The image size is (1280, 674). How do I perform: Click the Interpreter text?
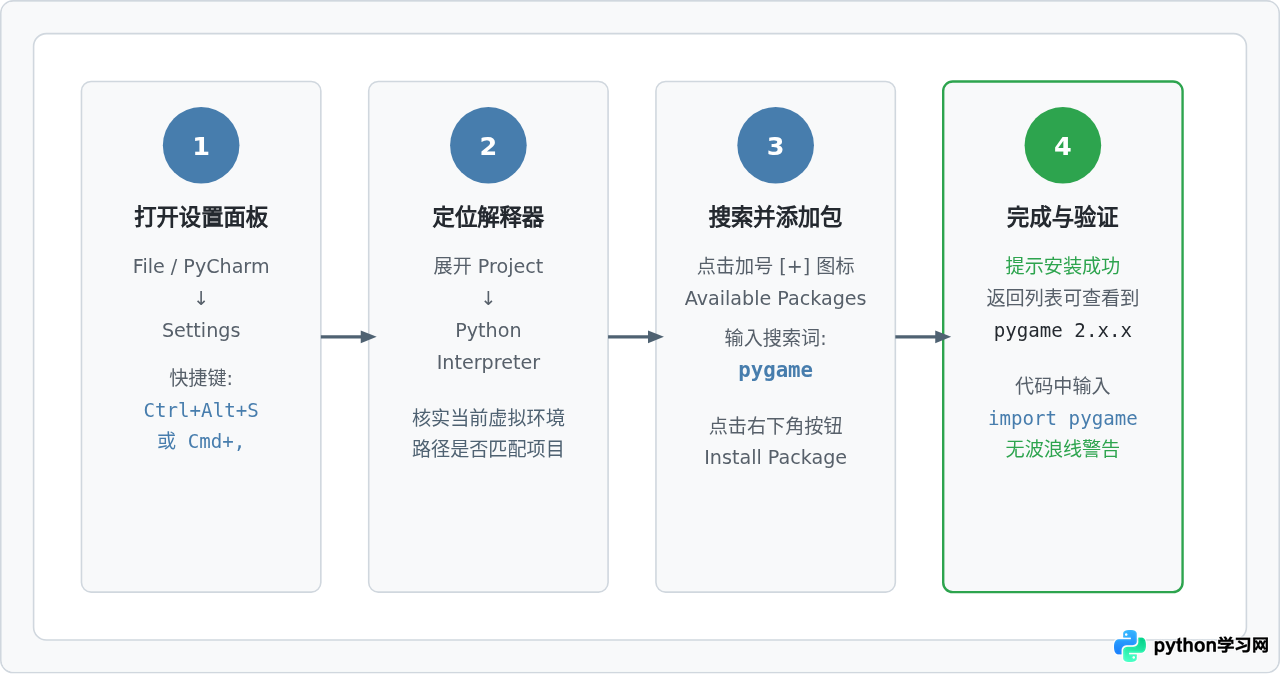(488, 362)
